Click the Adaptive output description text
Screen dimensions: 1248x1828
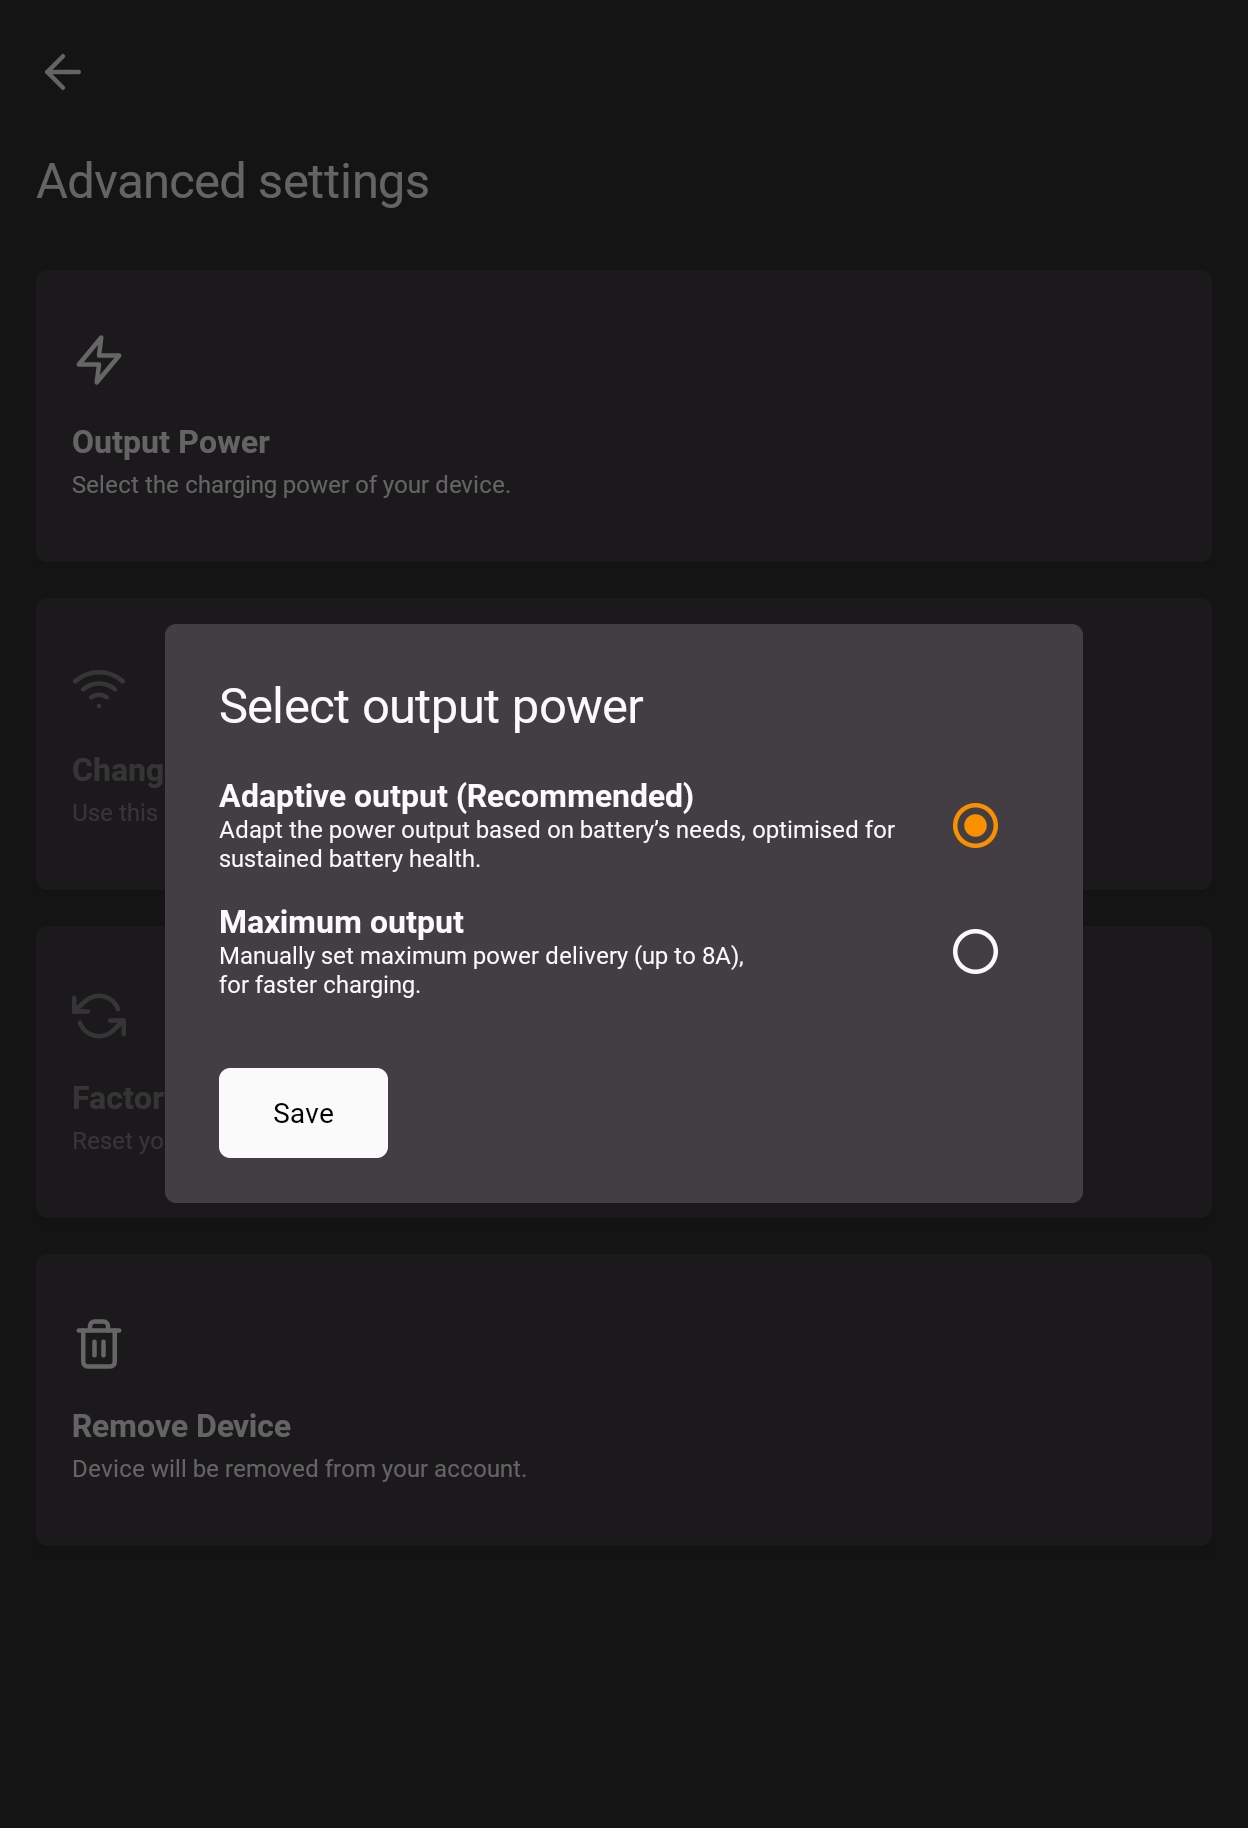pyautogui.click(x=557, y=844)
